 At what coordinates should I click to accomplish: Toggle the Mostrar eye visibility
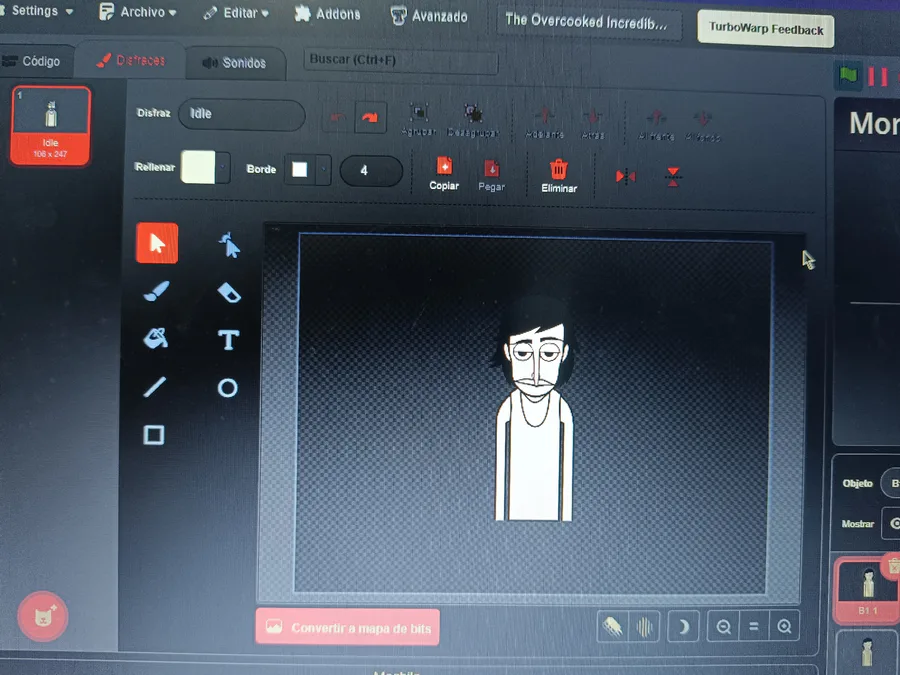(894, 523)
